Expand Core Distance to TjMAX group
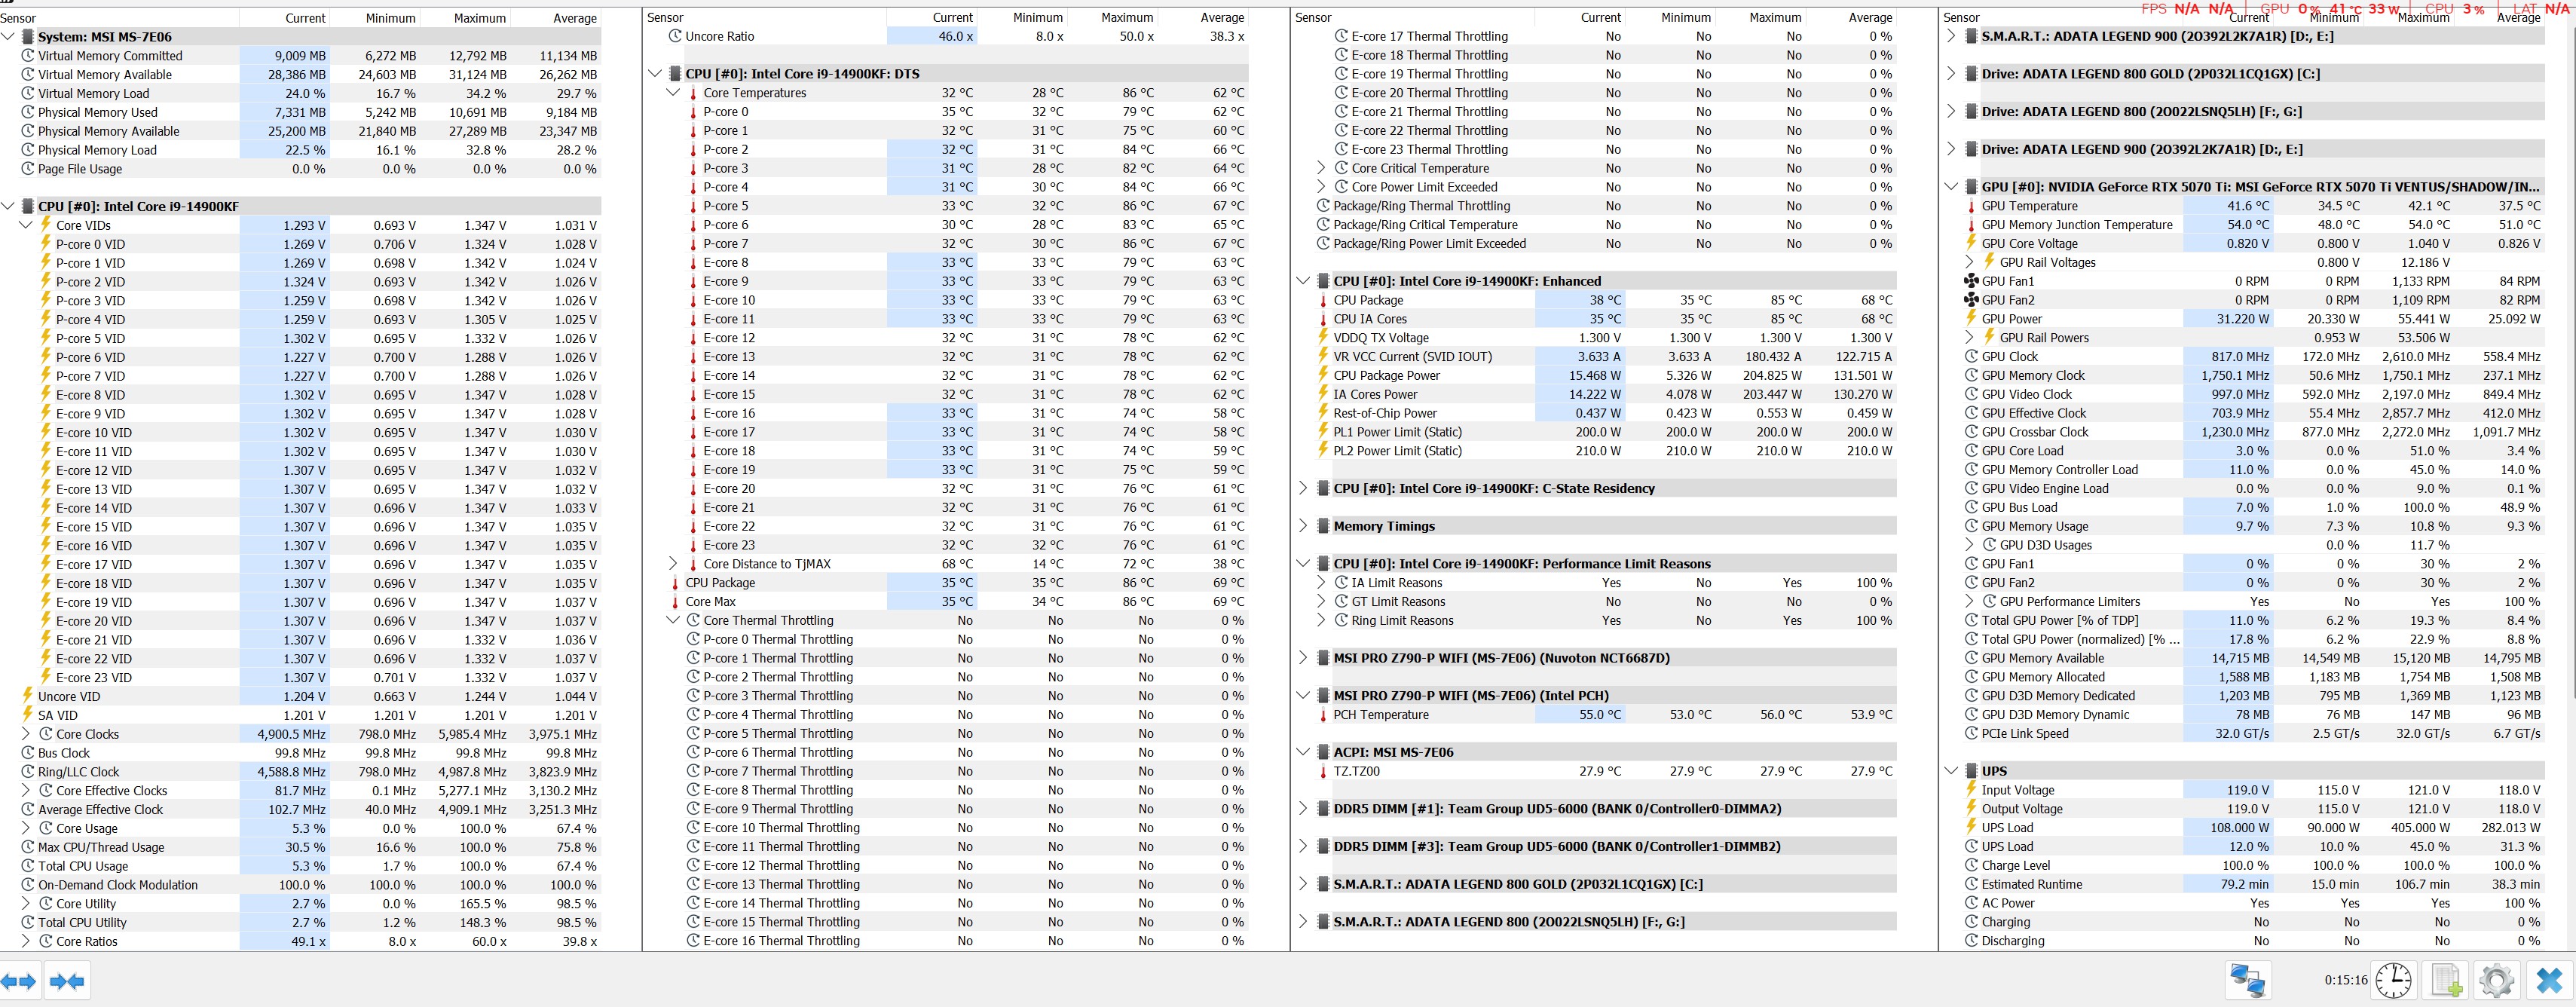The width and height of the screenshot is (2576, 1007). pos(673,564)
